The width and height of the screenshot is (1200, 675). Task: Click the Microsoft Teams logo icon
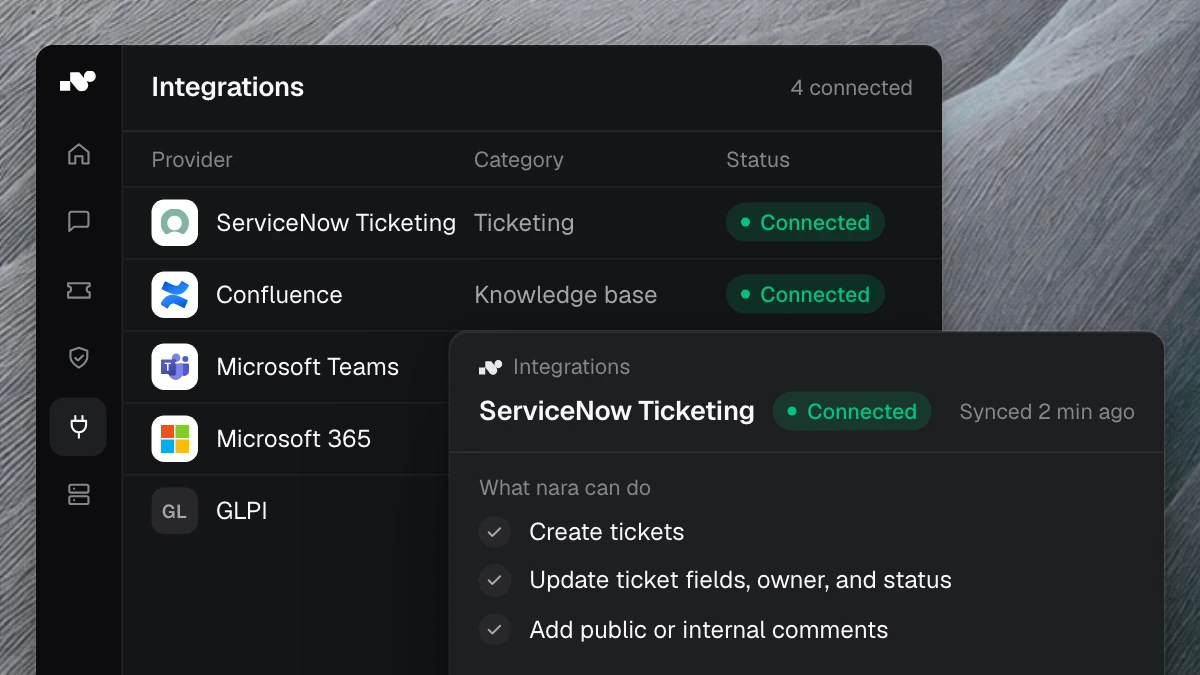[x=175, y=367]
